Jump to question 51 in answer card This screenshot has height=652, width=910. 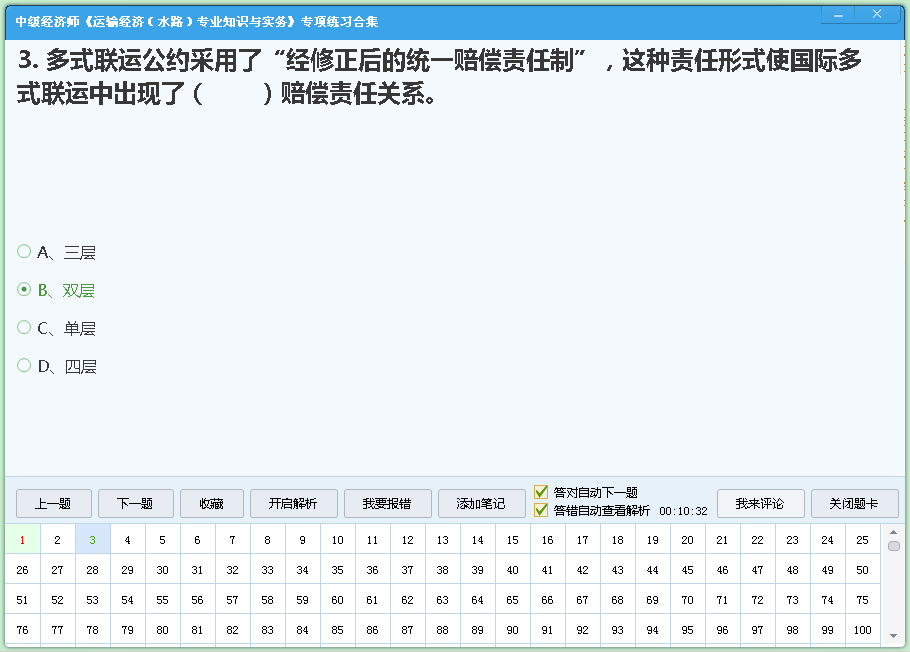[22, 600]
